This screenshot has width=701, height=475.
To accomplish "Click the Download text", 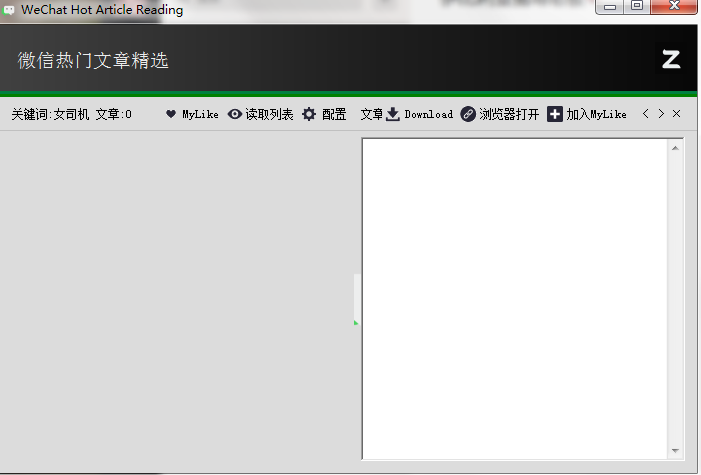I will 428,115.
